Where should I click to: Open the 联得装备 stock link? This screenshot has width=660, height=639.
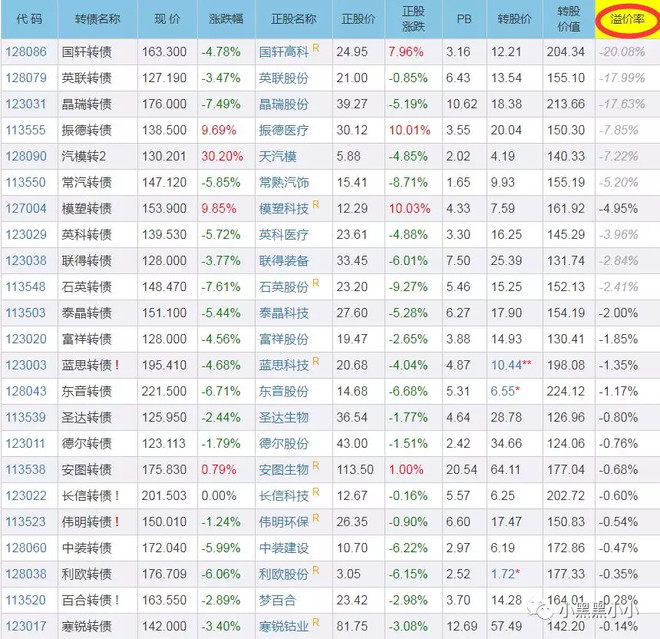click(x=284, y=261)
